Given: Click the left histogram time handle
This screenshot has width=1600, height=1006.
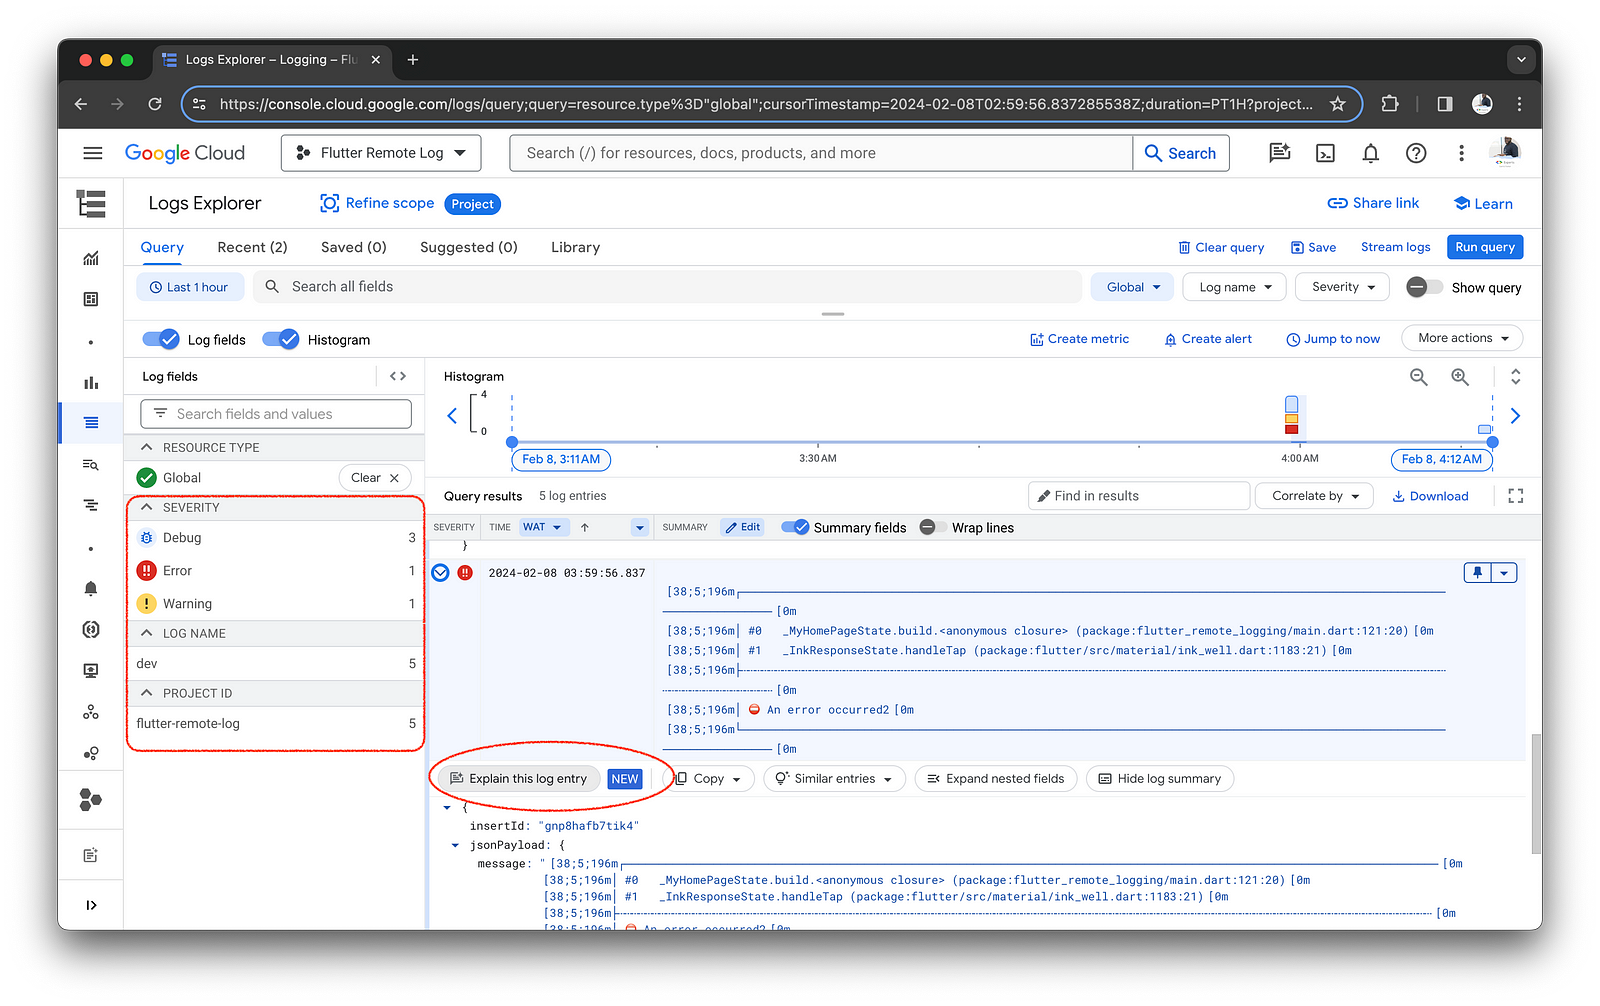Looking at the screenshot, I should (x=512, y=442).
